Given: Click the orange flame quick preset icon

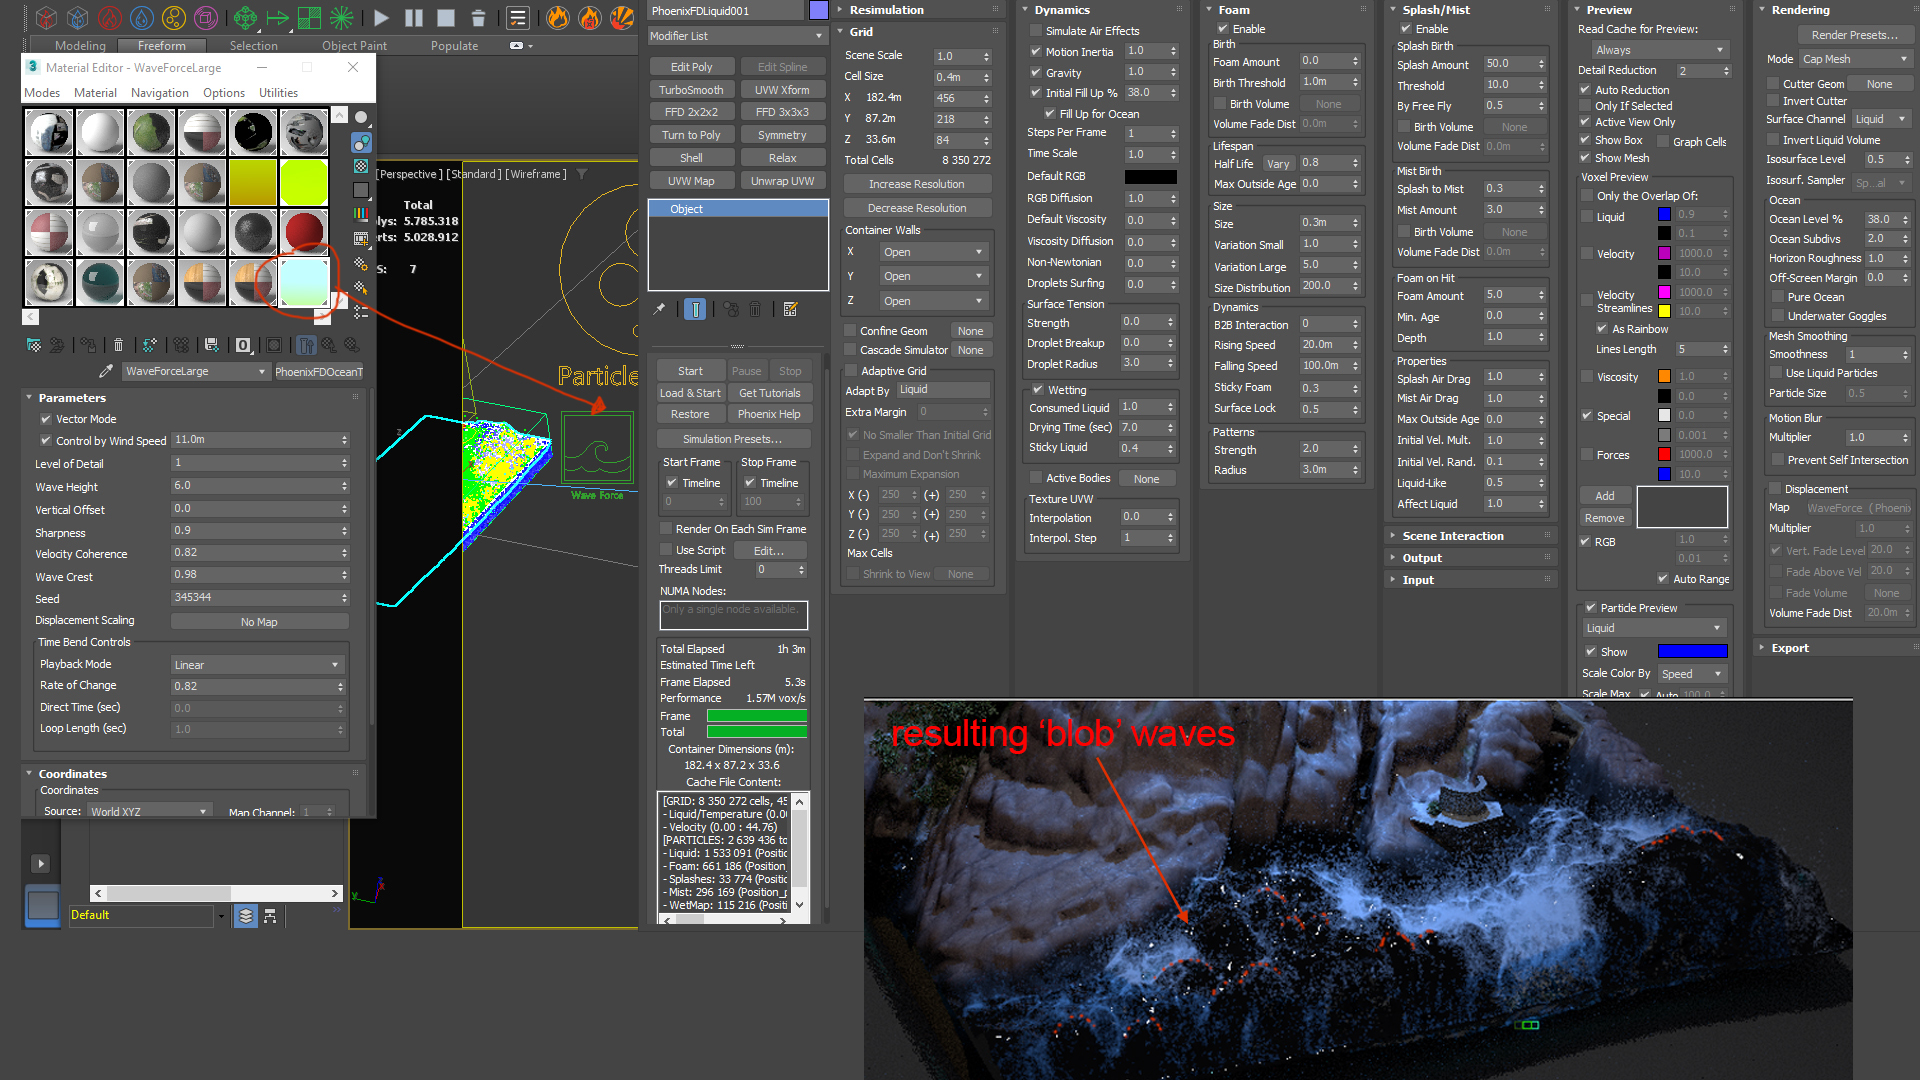Looking at the screenshot, I should click(558, 17).
